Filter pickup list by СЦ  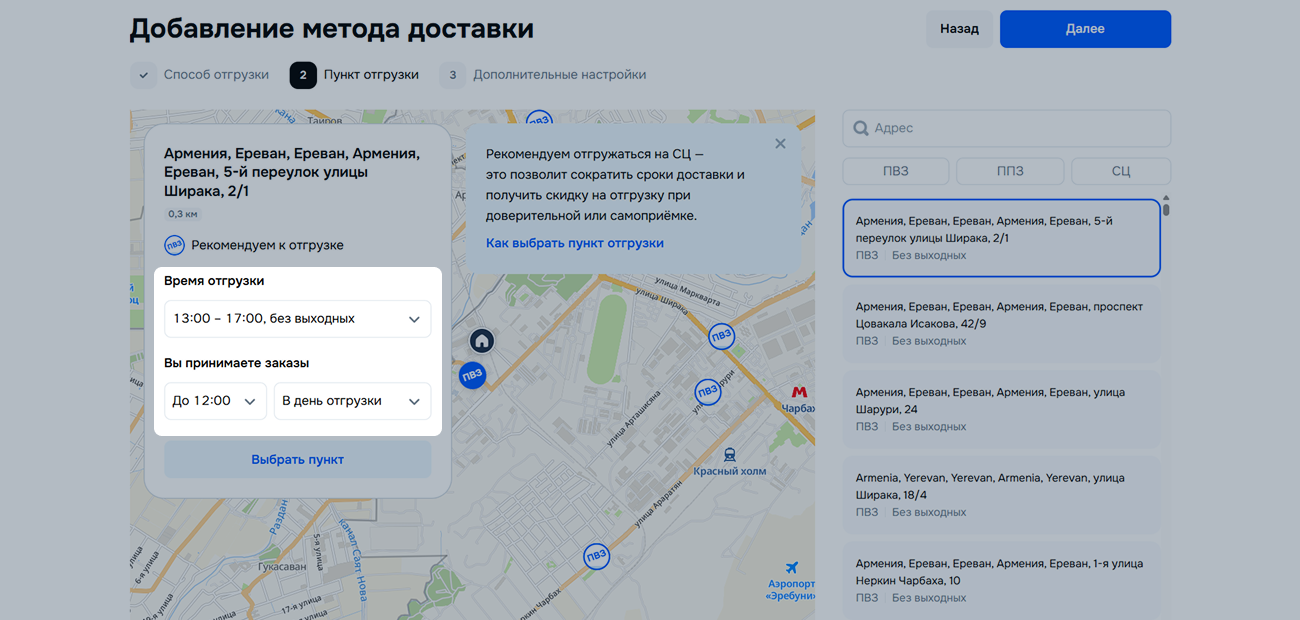tap(1120, 171)
